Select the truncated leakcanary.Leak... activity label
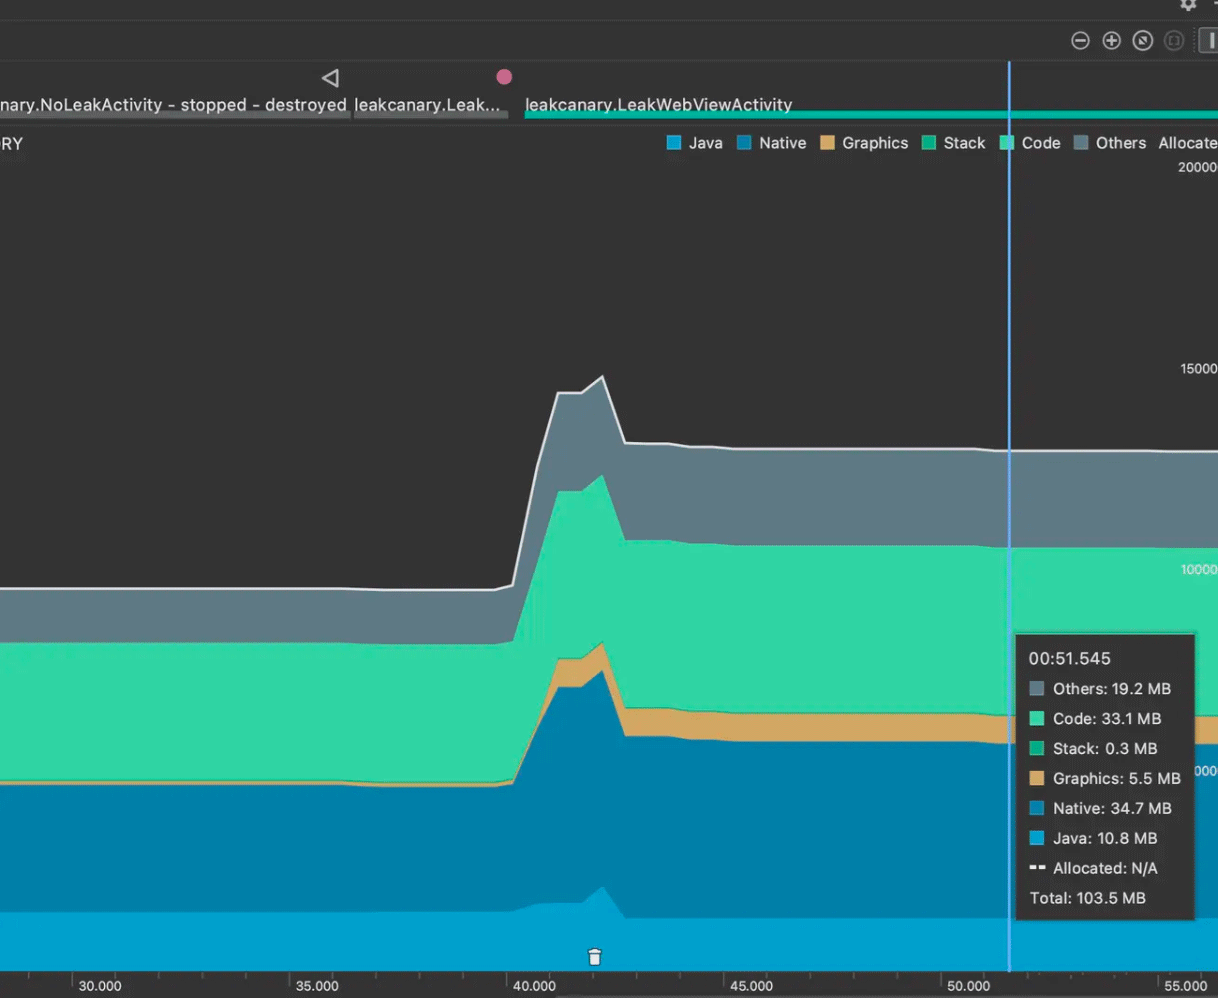The image size is (1218, 998). point(427,105)
